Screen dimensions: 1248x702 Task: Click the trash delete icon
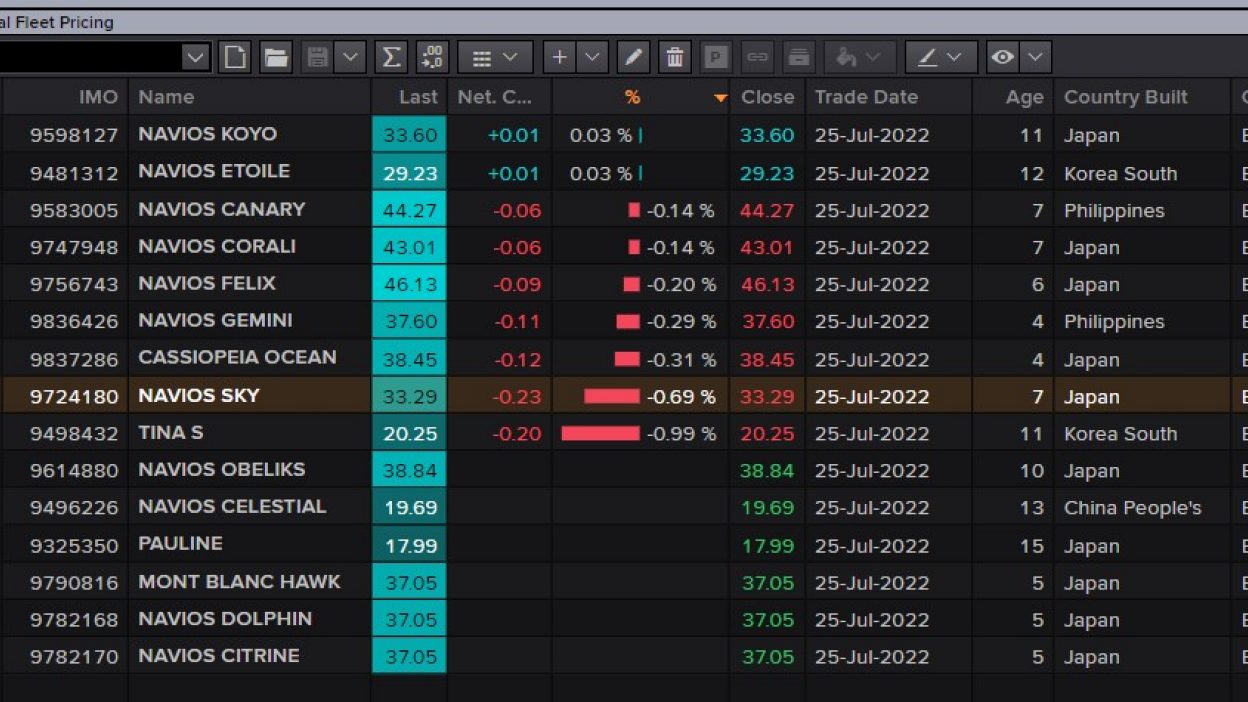675,58
